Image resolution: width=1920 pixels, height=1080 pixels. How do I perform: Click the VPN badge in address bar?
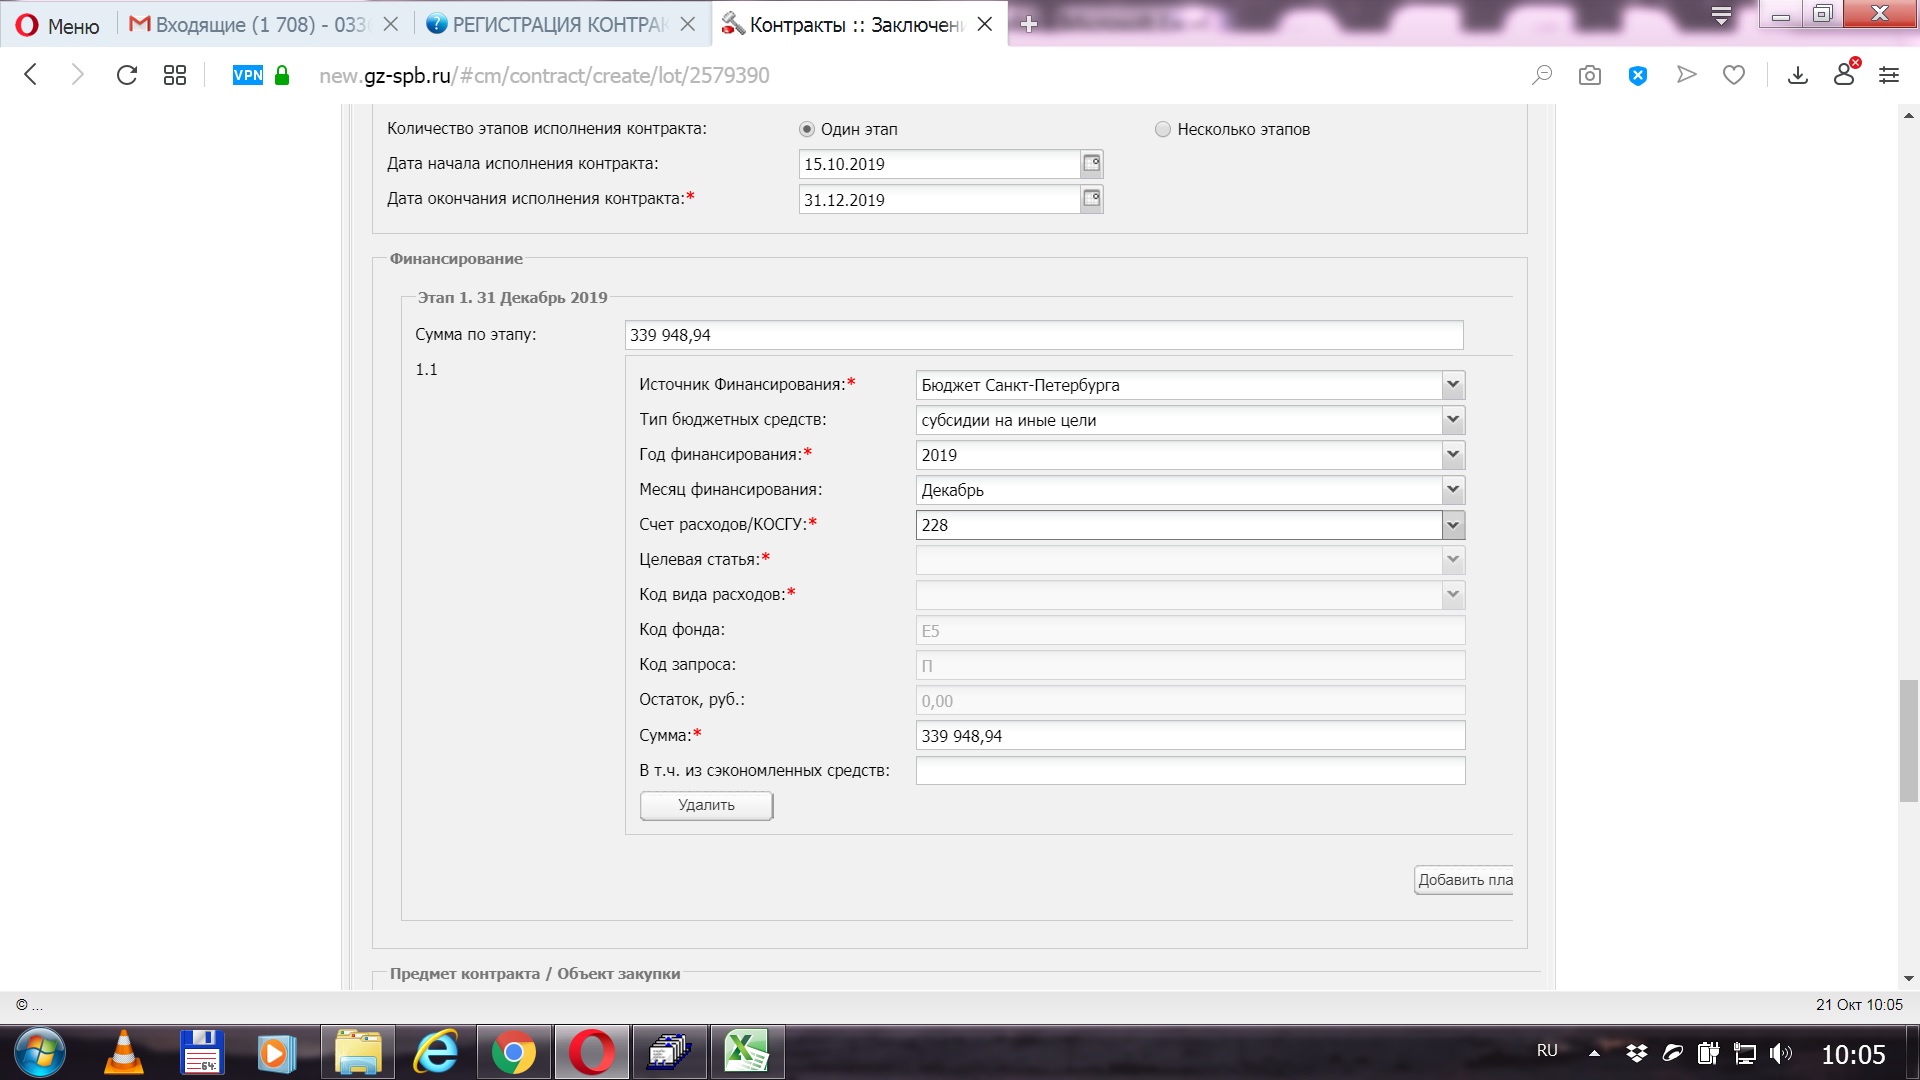click(x=247, y=75)
